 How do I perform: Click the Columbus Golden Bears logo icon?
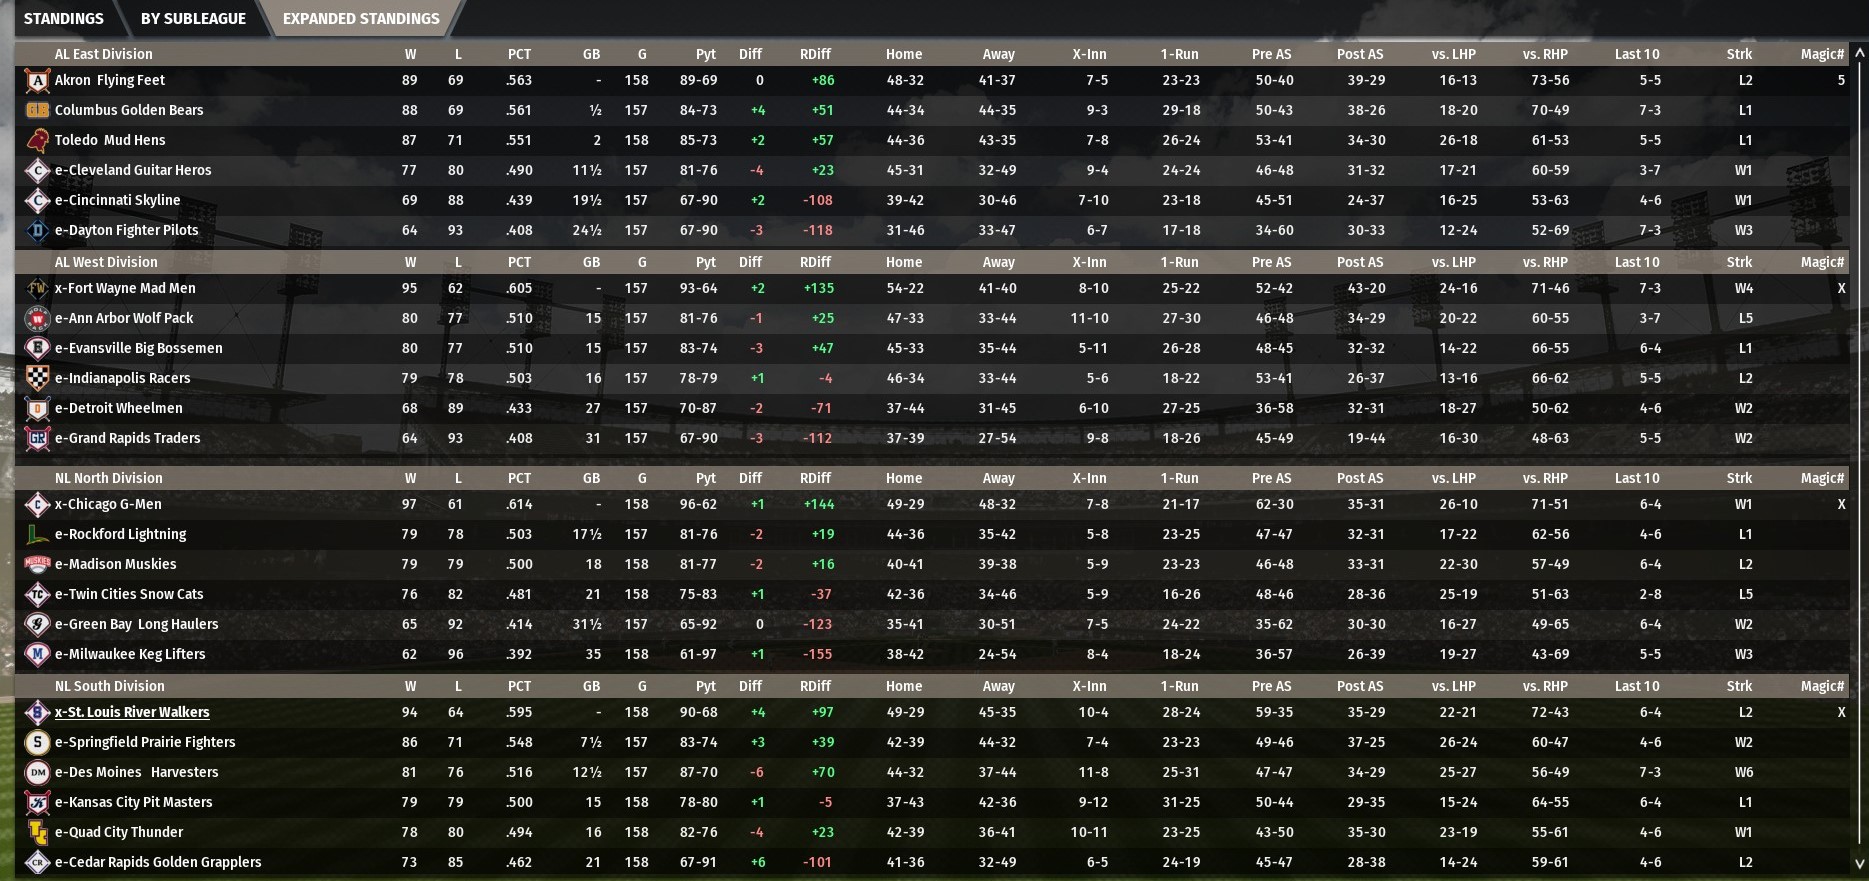click(x=37, y=111)
